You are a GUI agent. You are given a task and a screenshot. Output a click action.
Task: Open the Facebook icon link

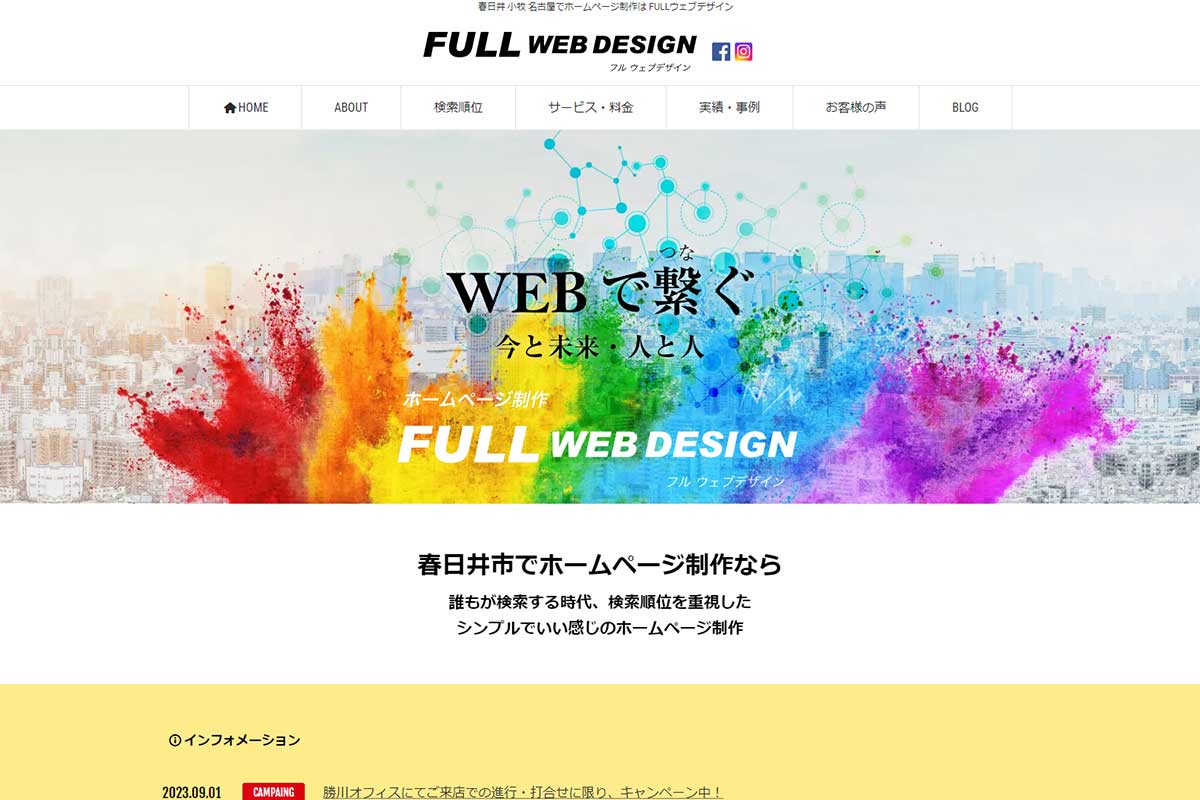pos(721,52)
